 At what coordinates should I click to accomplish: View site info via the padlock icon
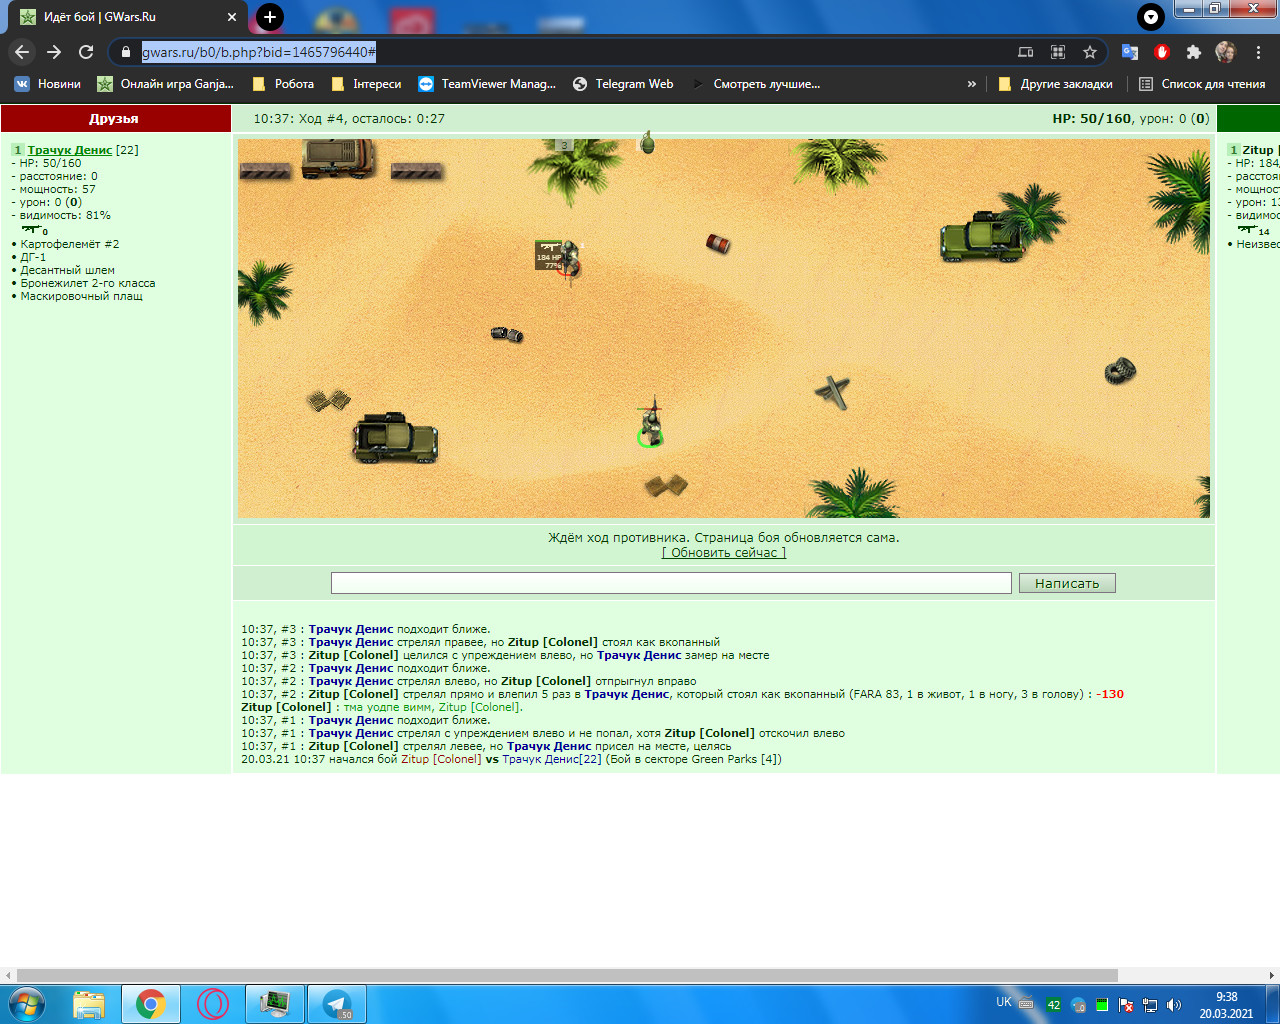[x=125, y=52]
